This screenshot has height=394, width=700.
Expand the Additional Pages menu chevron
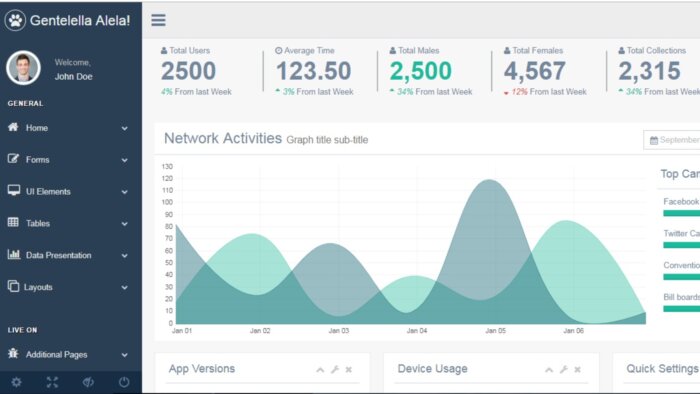[x=125, y=355]
